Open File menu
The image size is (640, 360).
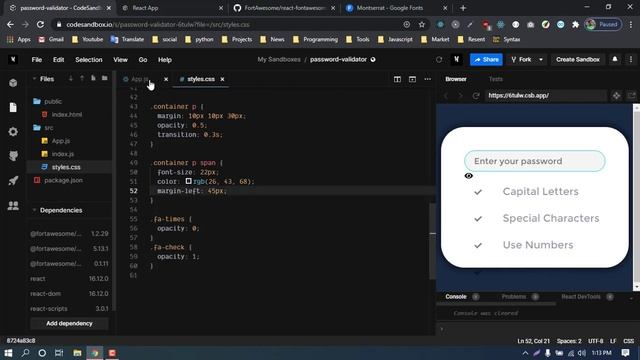37,60
